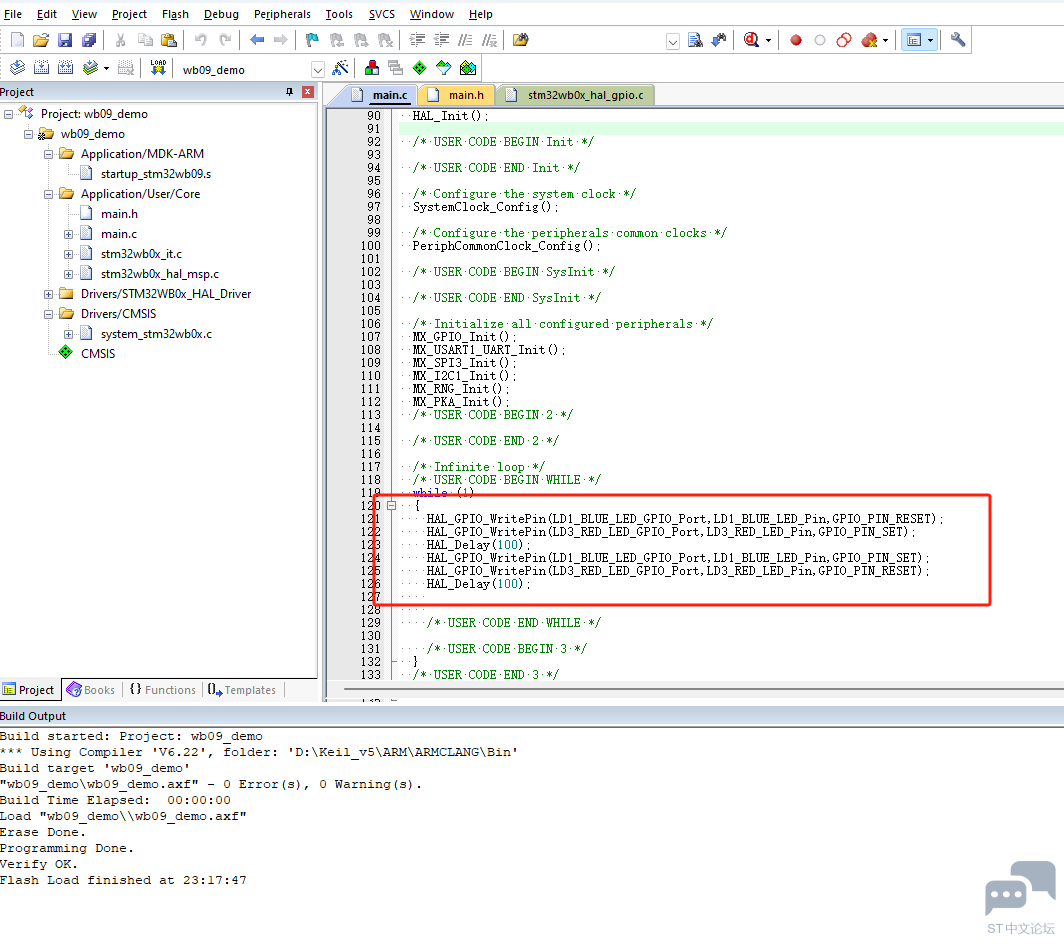Build target files icon
This screenshot has width=1064, height=944.
(41, 68)
